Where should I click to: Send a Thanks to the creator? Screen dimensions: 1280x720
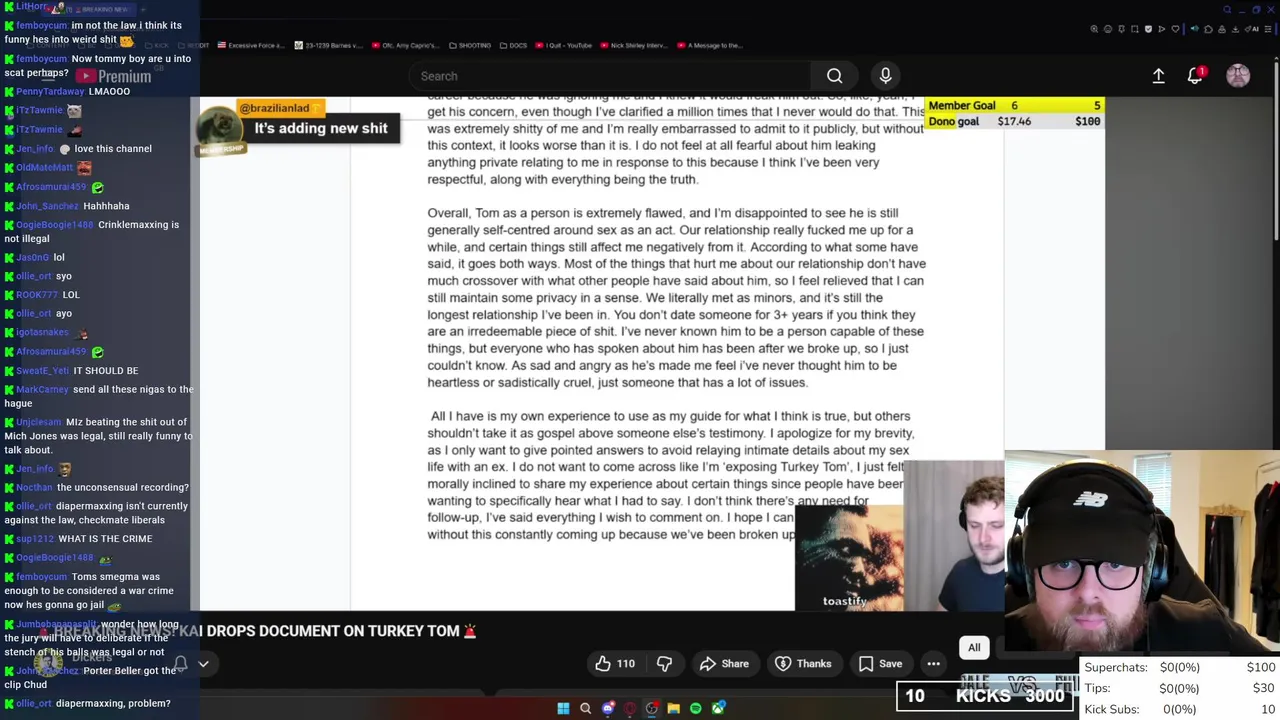(x=803, y=664)
